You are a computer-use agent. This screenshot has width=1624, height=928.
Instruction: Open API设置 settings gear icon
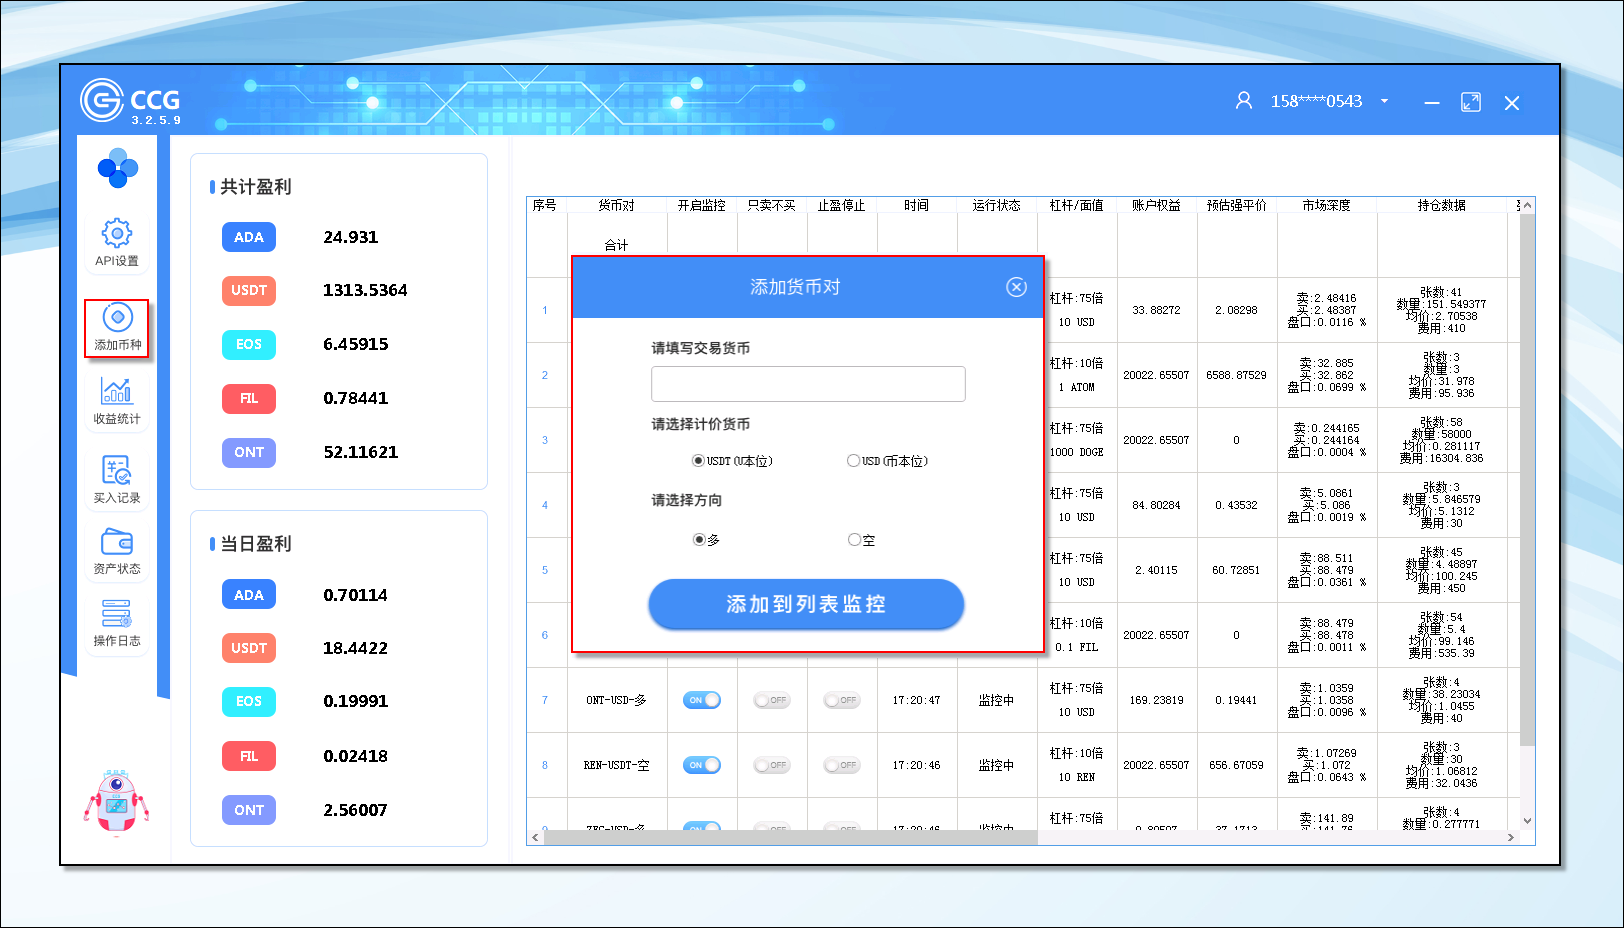click(x=117, y=235)
